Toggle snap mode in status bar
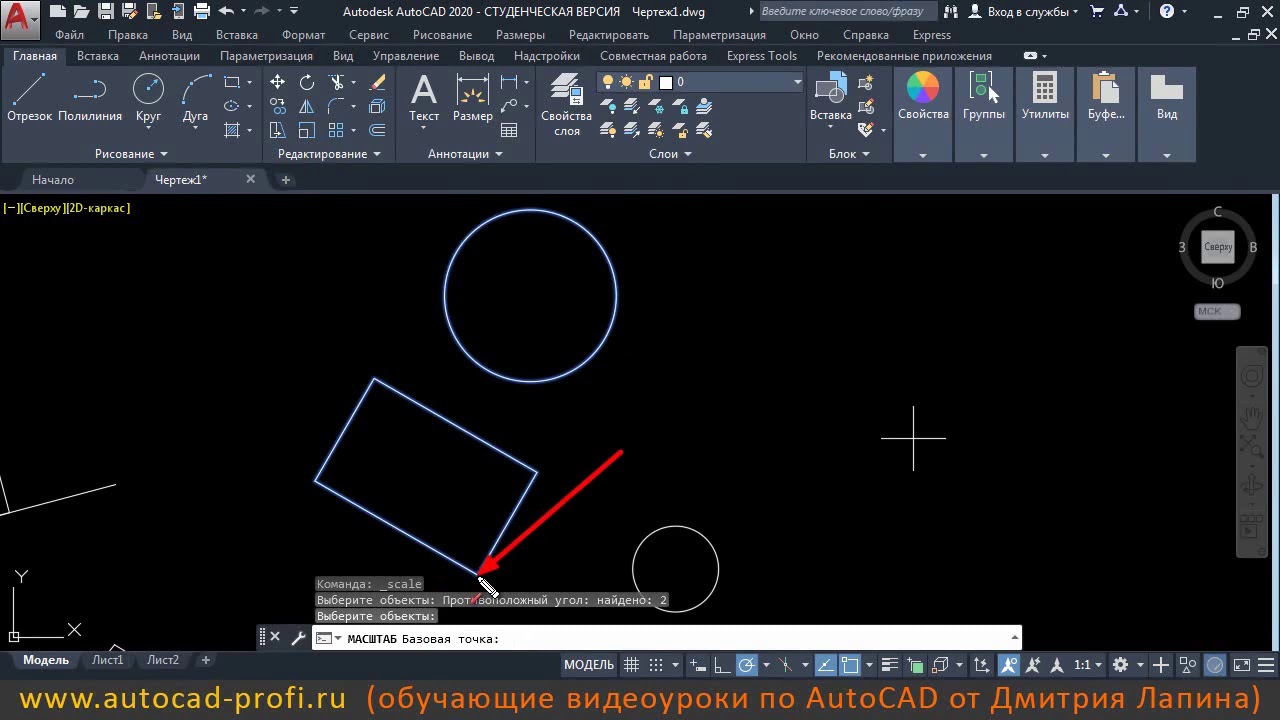The height and width of the screenshot is (720, 1280). click(656, 664)
